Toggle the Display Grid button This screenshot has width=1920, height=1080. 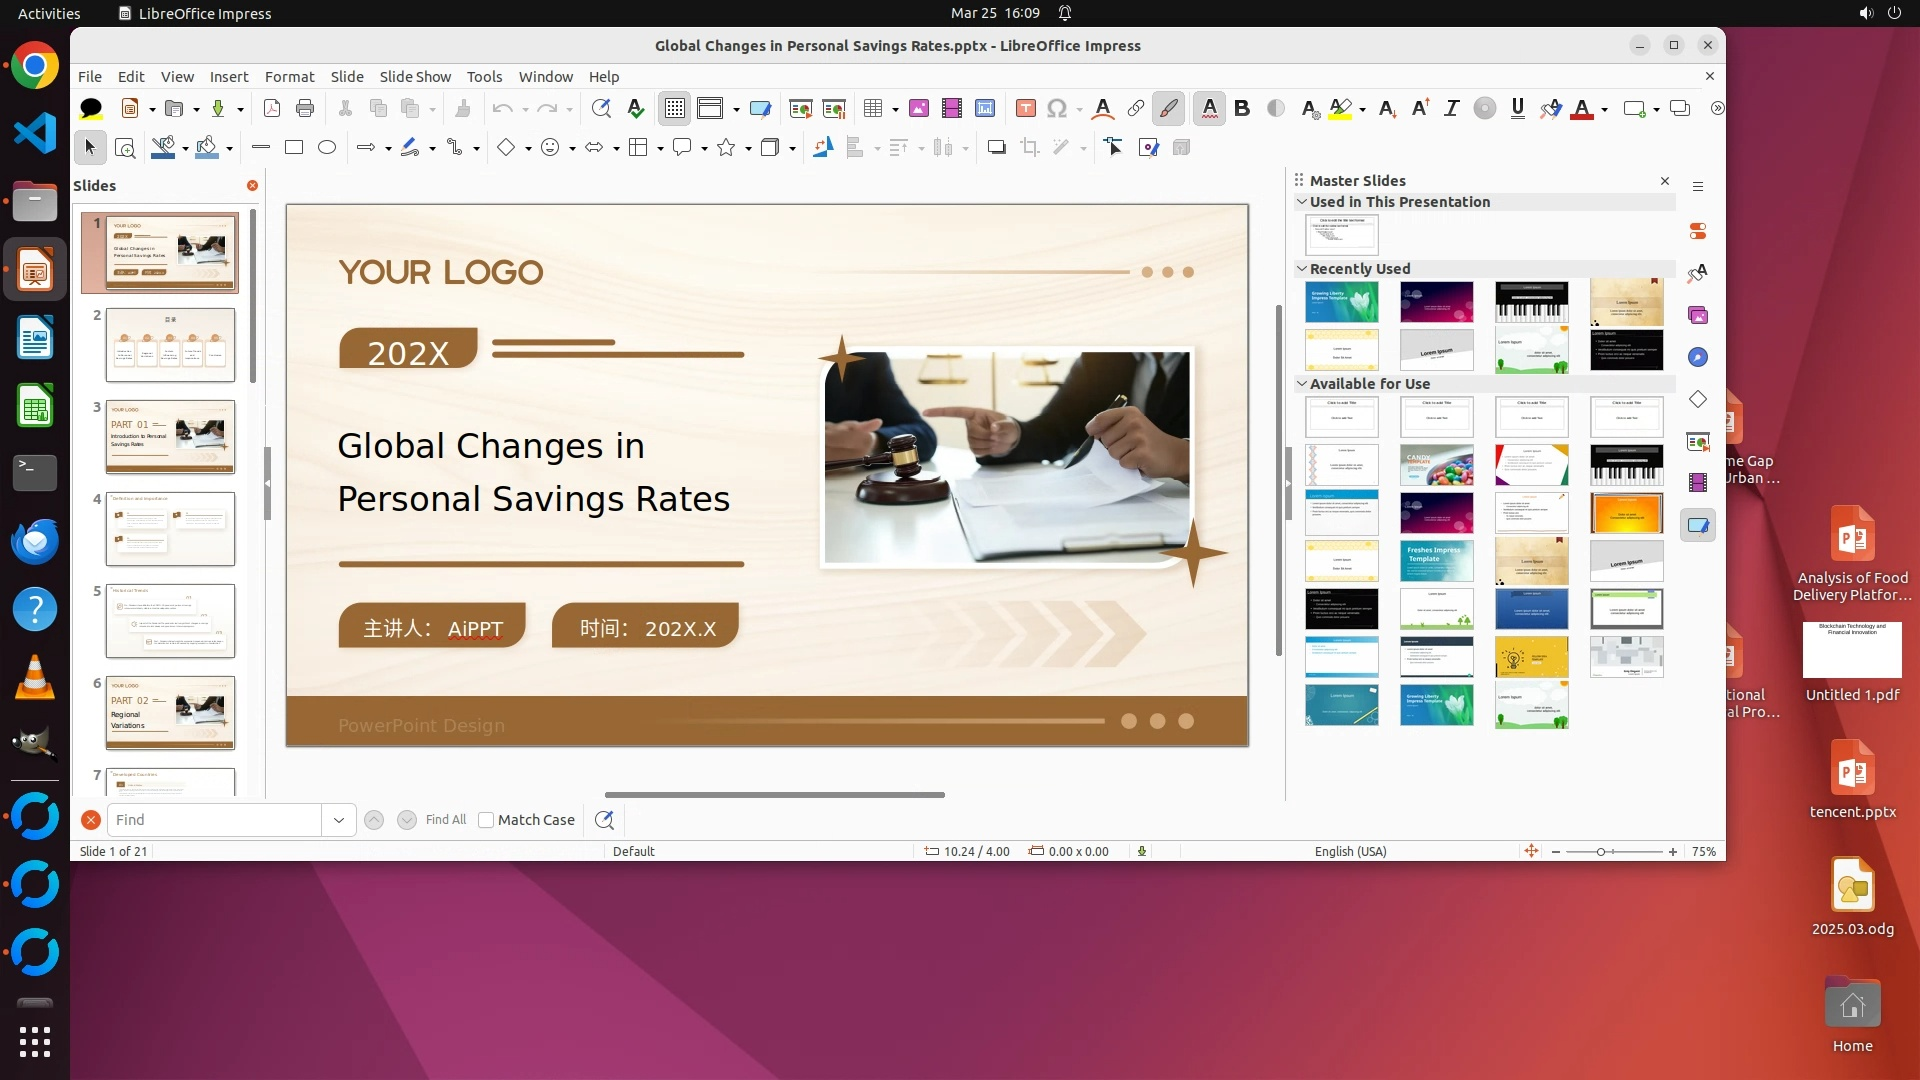pos(675,109)
